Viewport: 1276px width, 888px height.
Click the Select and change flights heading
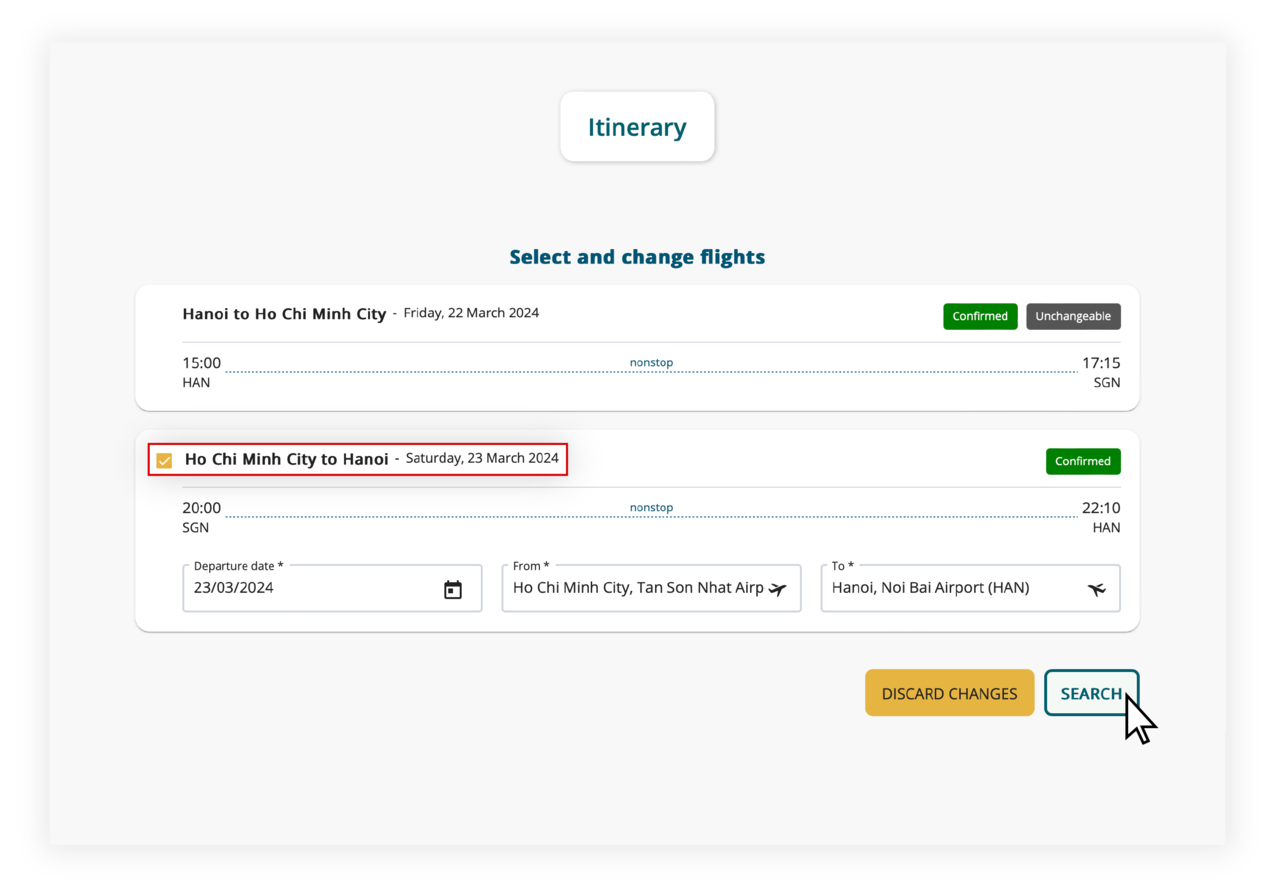pos(637,257)
